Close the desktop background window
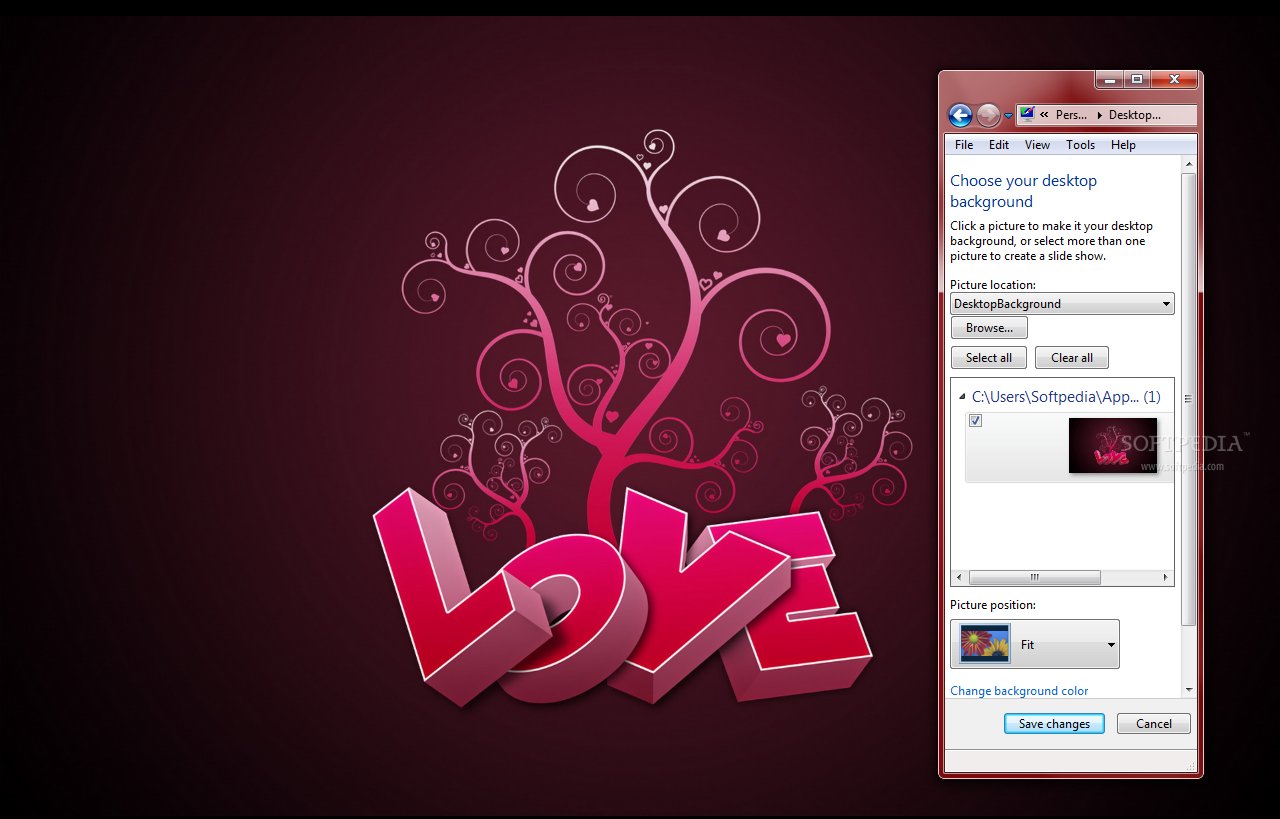 [x=1174, y=79]
